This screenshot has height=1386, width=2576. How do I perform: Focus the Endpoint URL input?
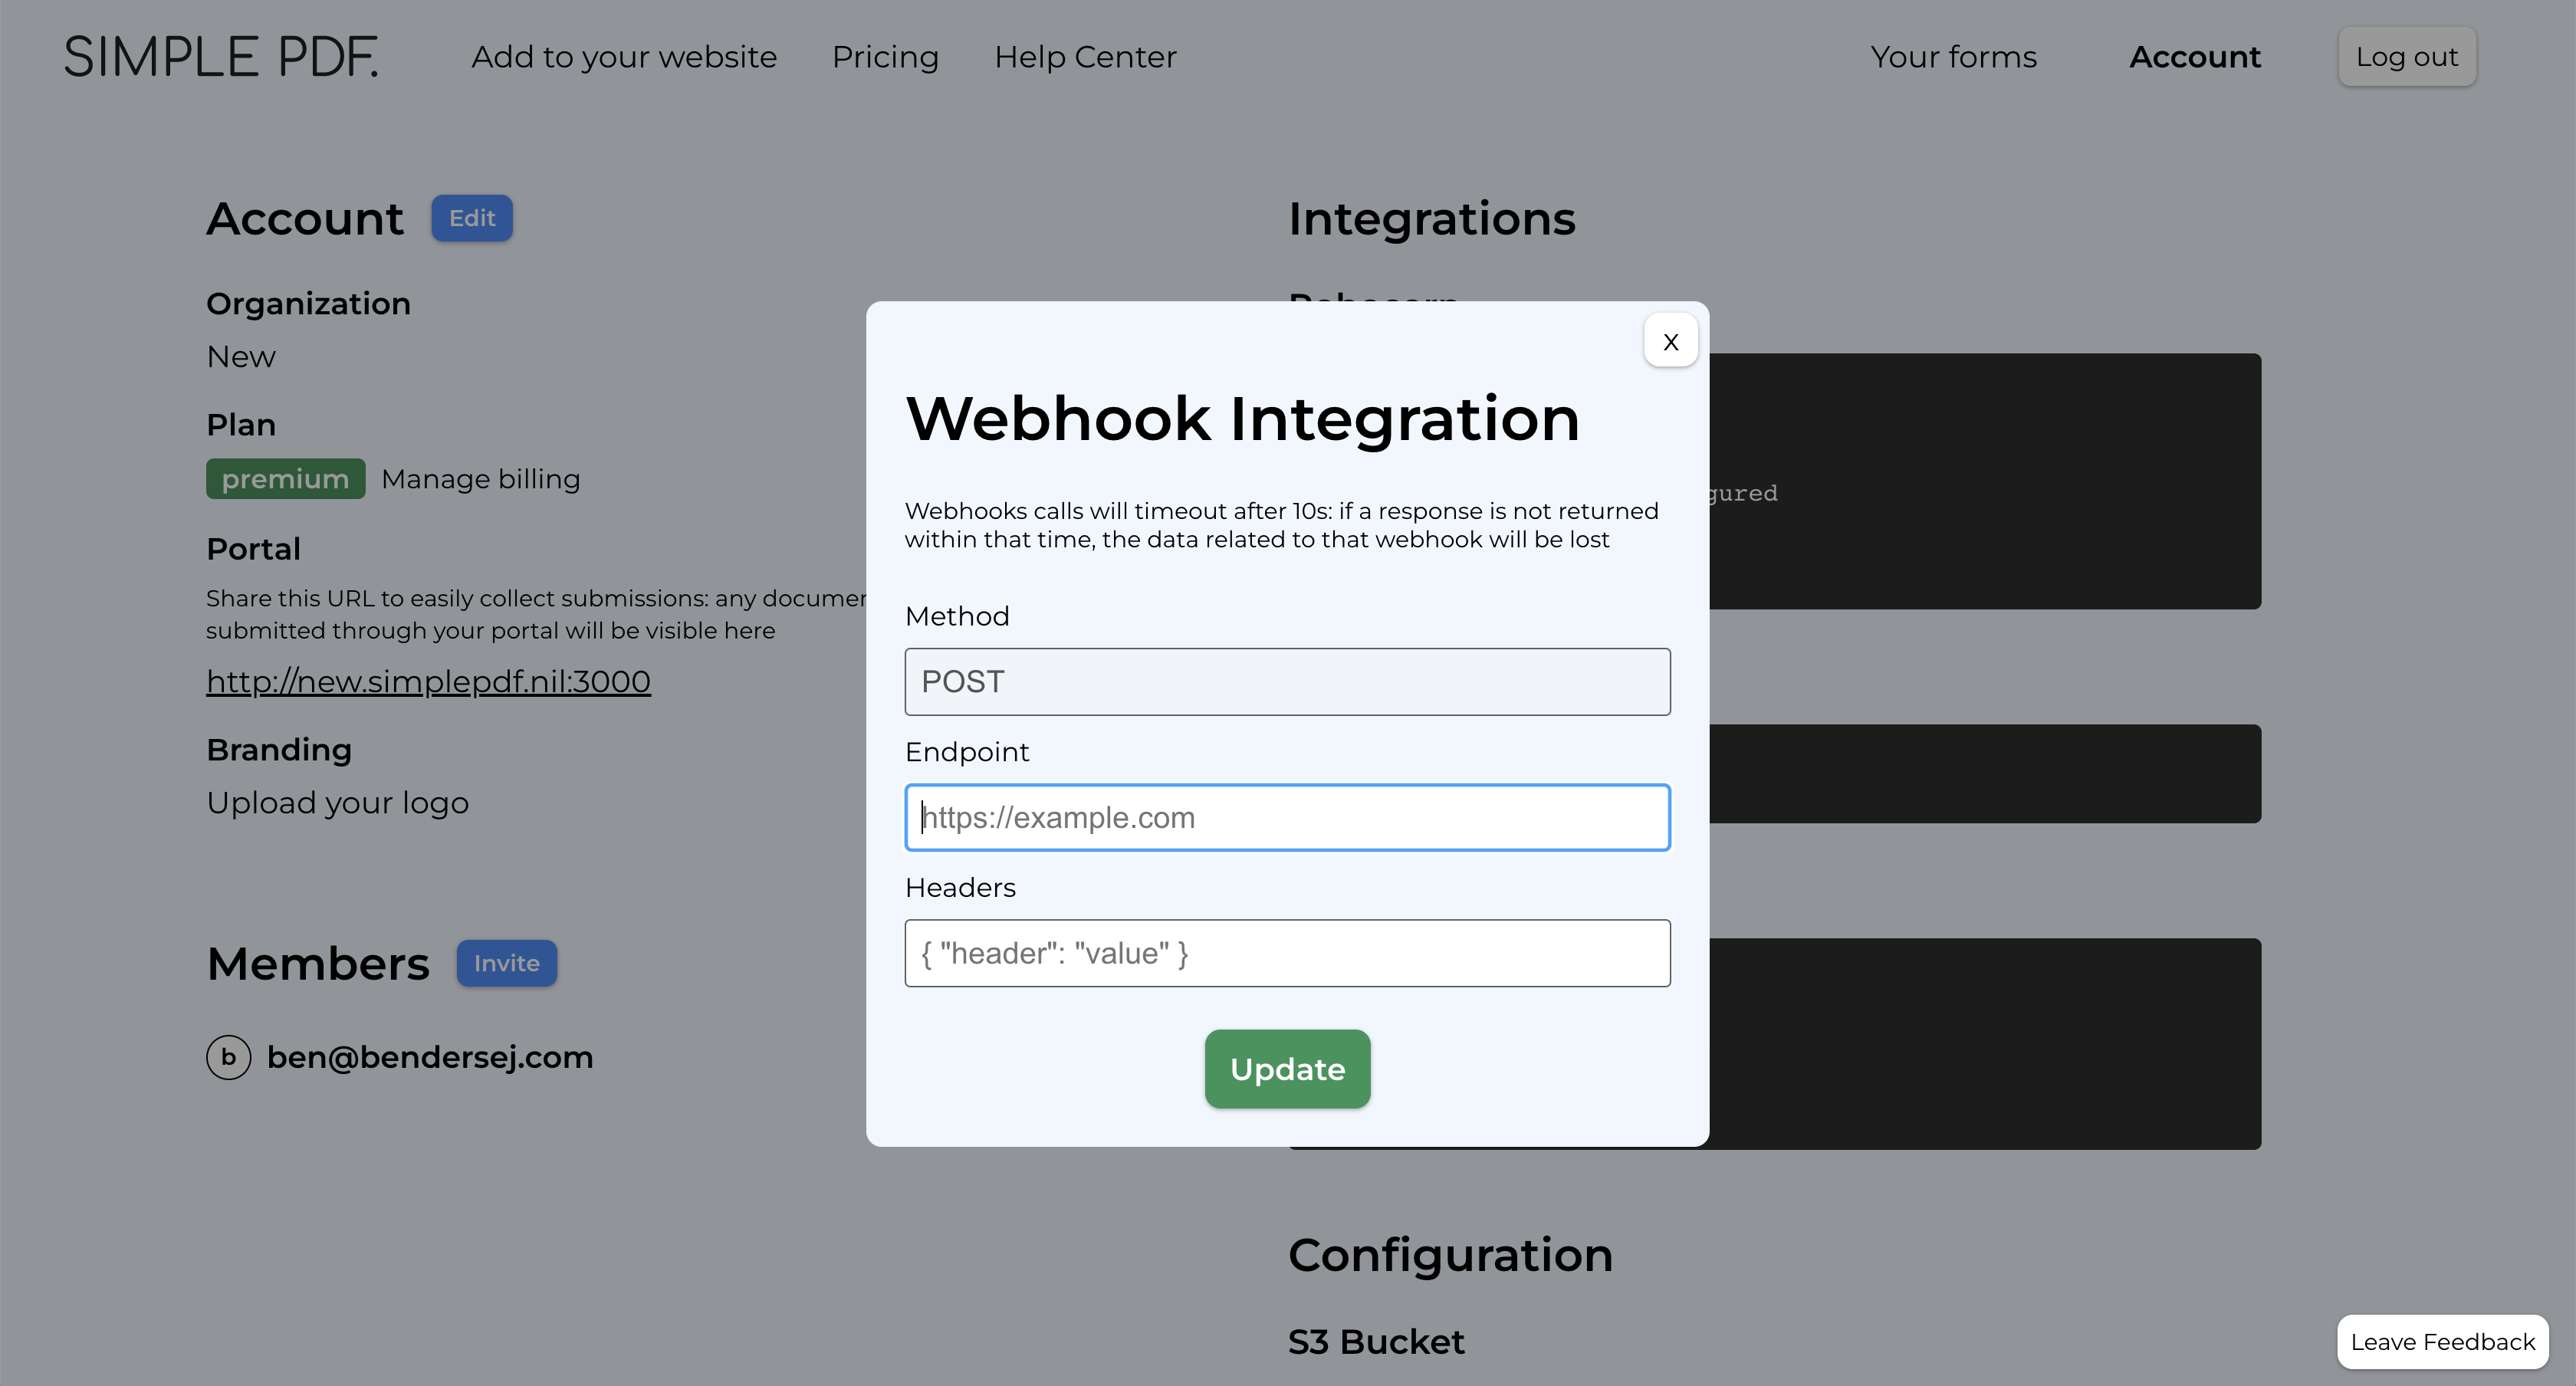[1287, 818]
